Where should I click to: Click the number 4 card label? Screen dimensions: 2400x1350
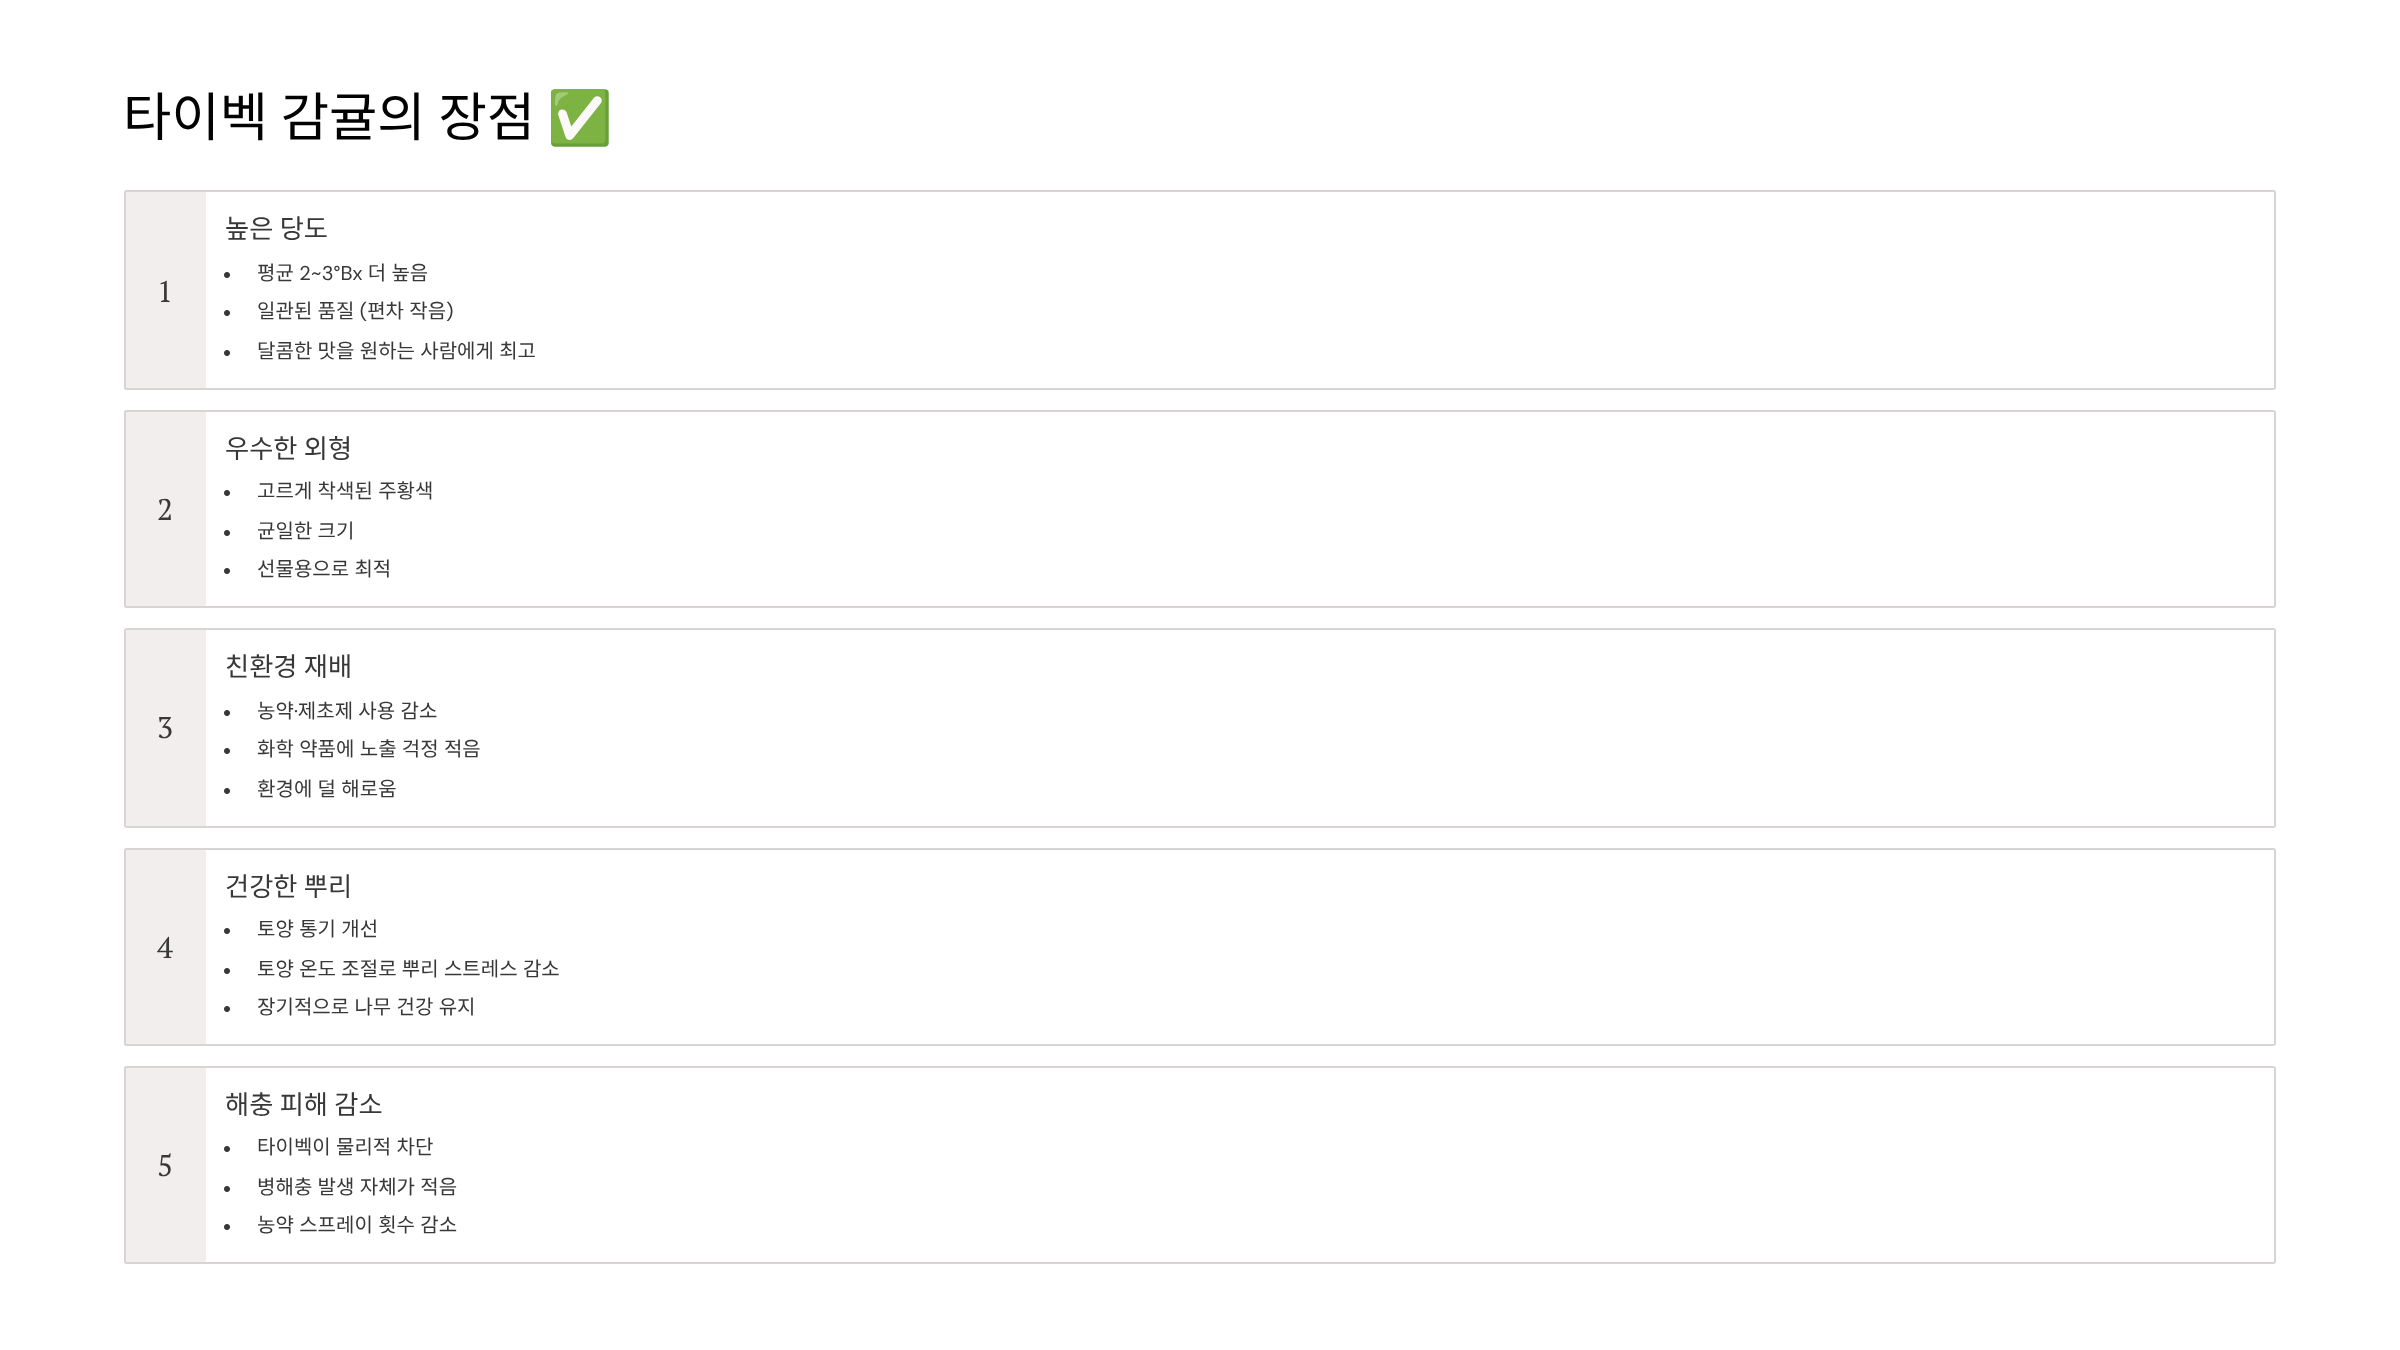coord(165,948)
